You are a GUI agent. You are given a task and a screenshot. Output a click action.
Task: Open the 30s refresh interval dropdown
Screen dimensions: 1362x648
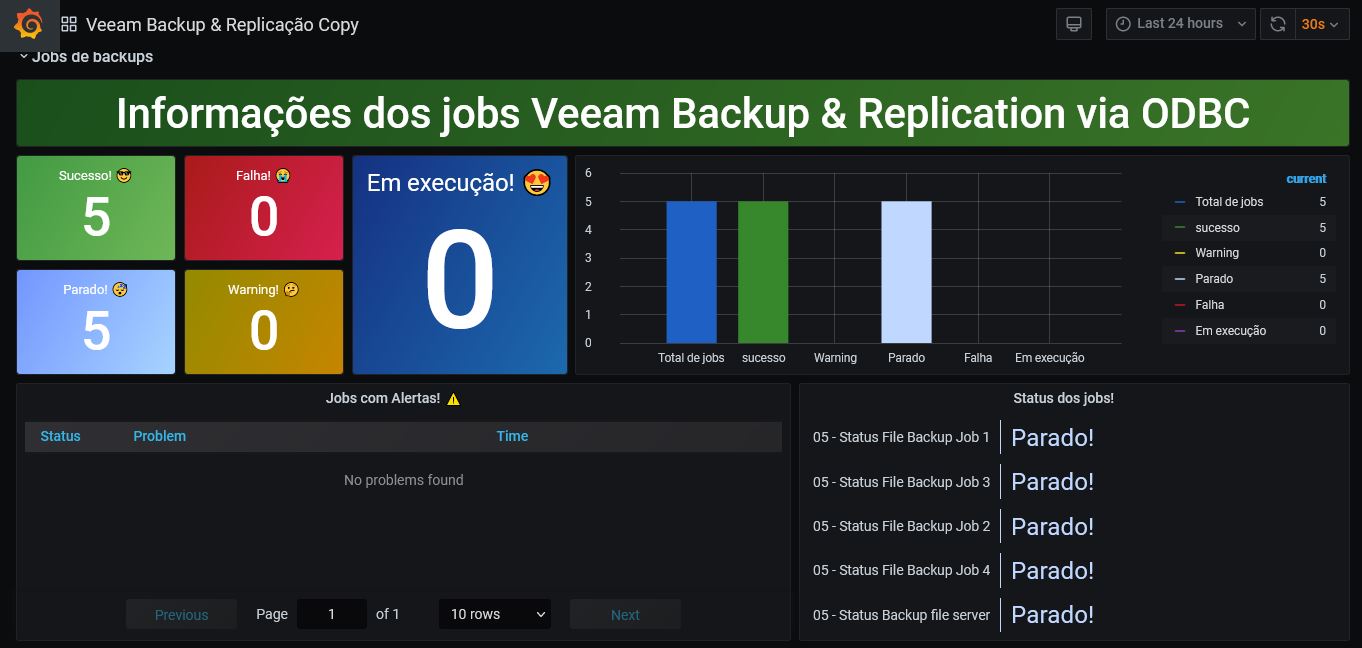(1319, 24)
